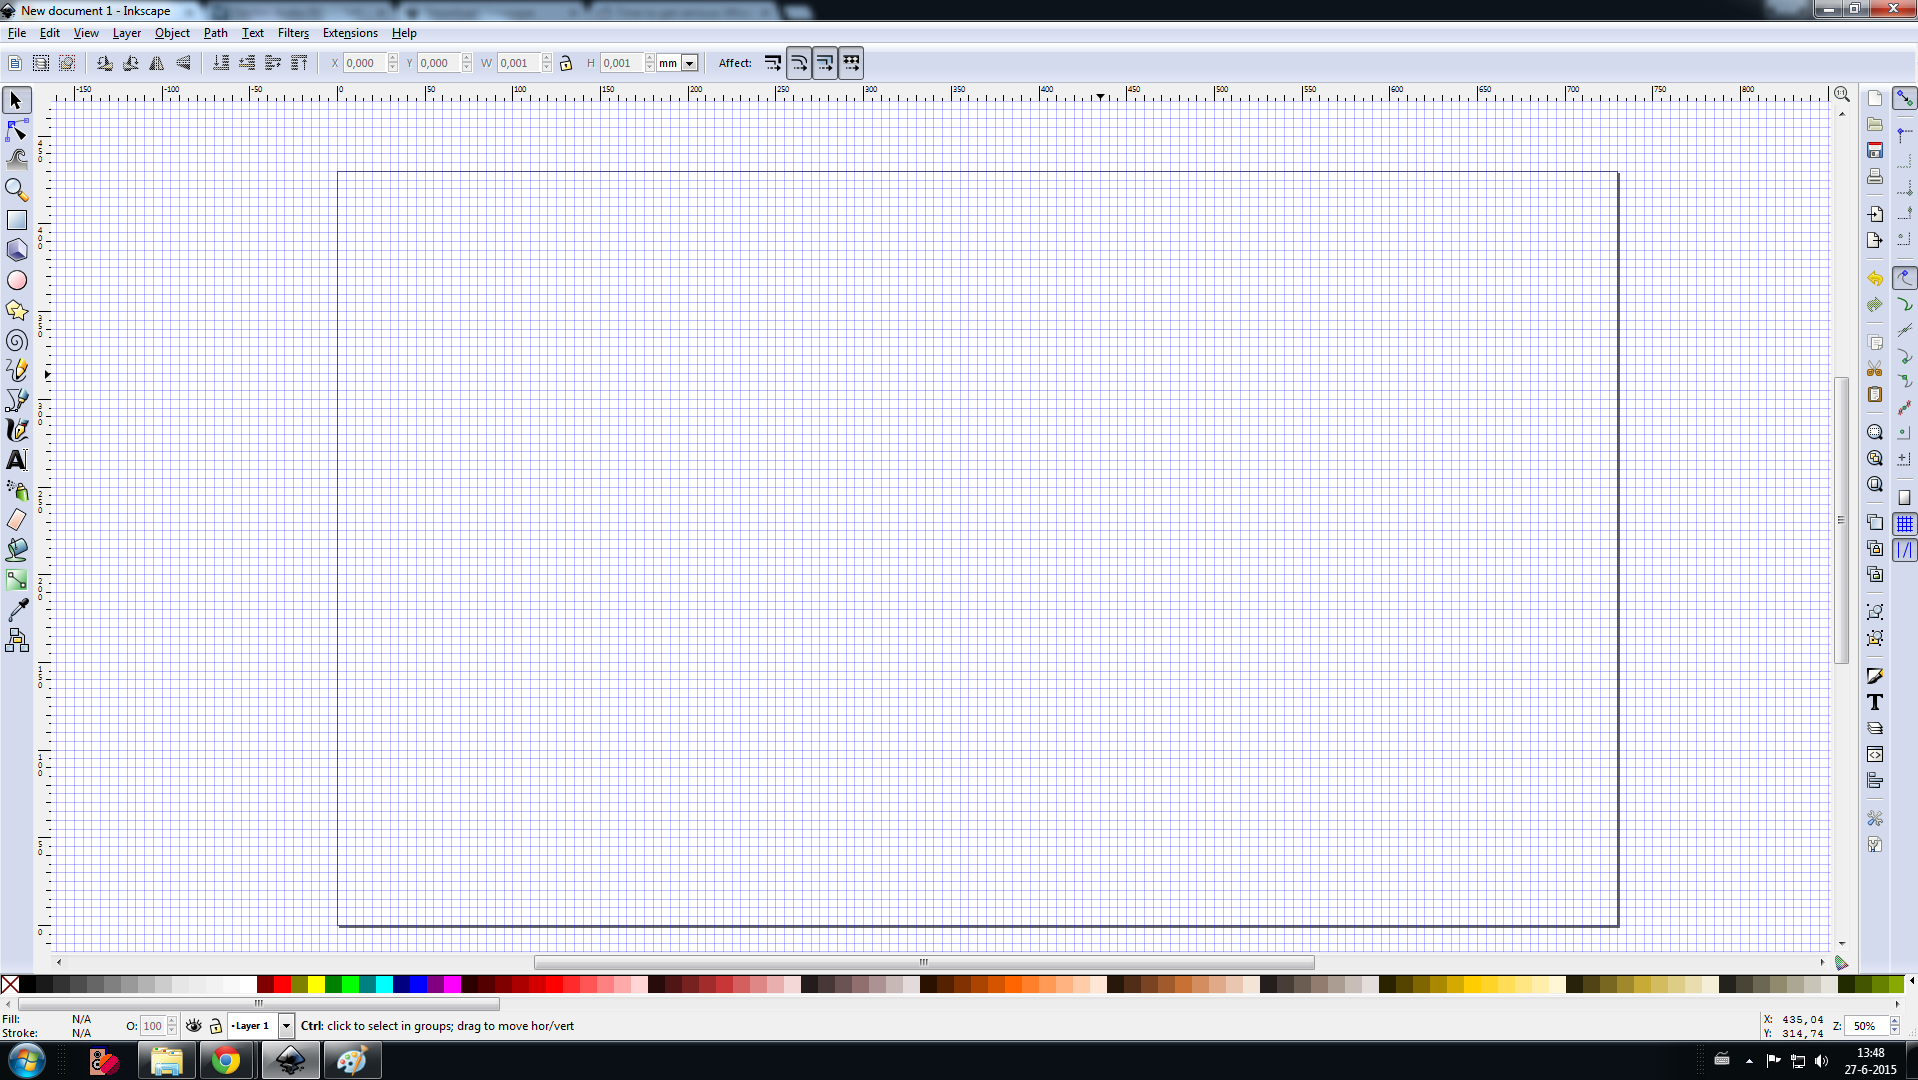Select the Node editing tool
The image size is (1918, 1080).
pyautogui.click(x=17, y=131)
